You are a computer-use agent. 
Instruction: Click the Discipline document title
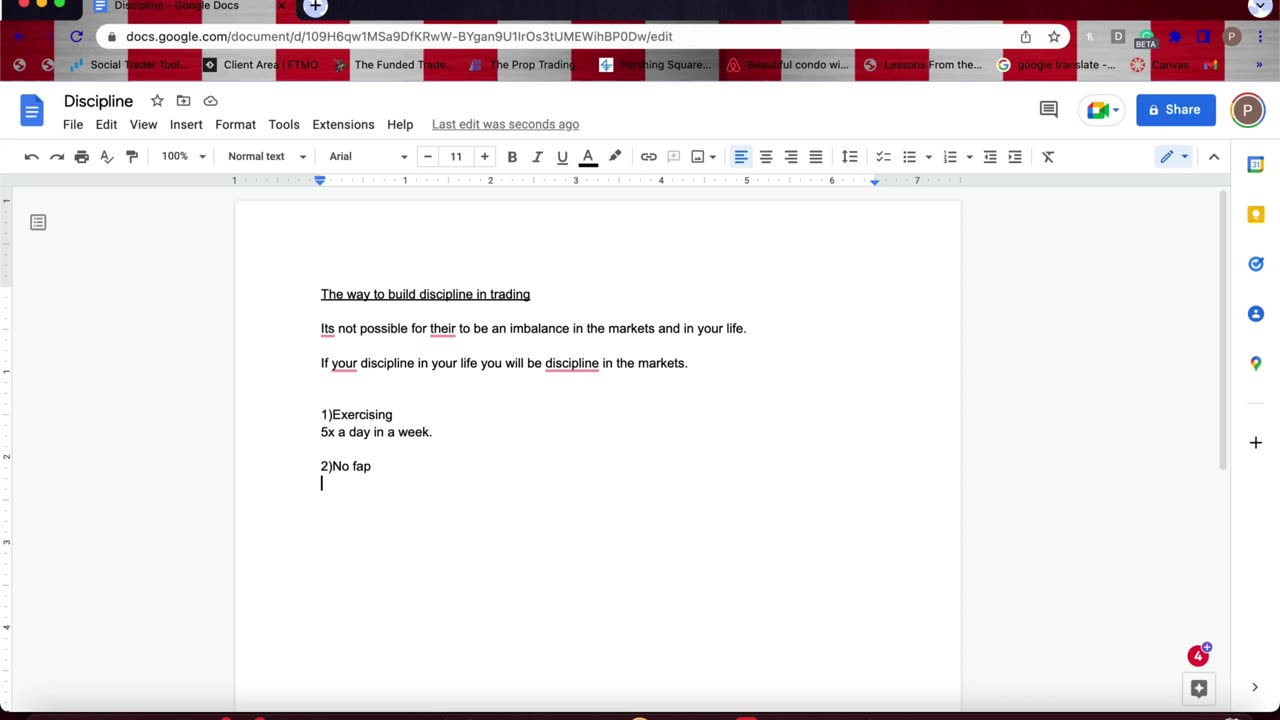point(98,101)
